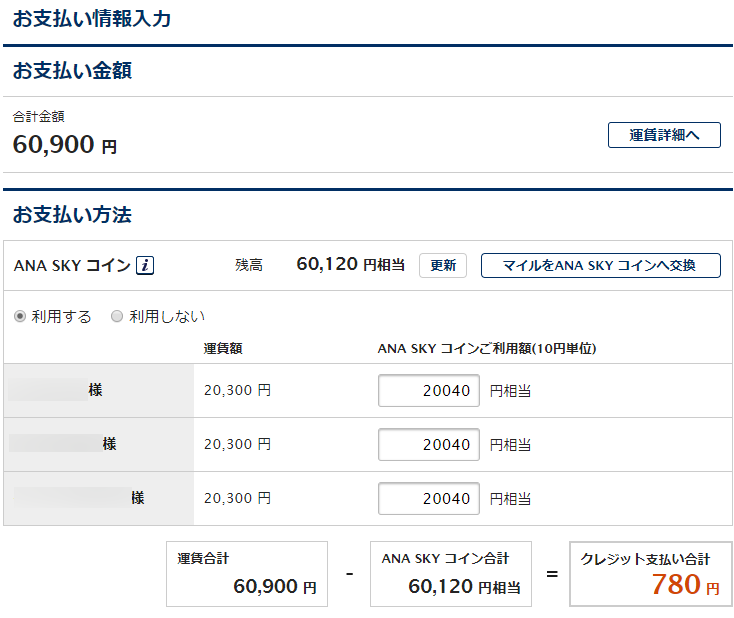Viewport: 734px width, 618px height.
Task: Click the ANA SKY コインご利用額 column header
Action: click(x=487, y=349)
